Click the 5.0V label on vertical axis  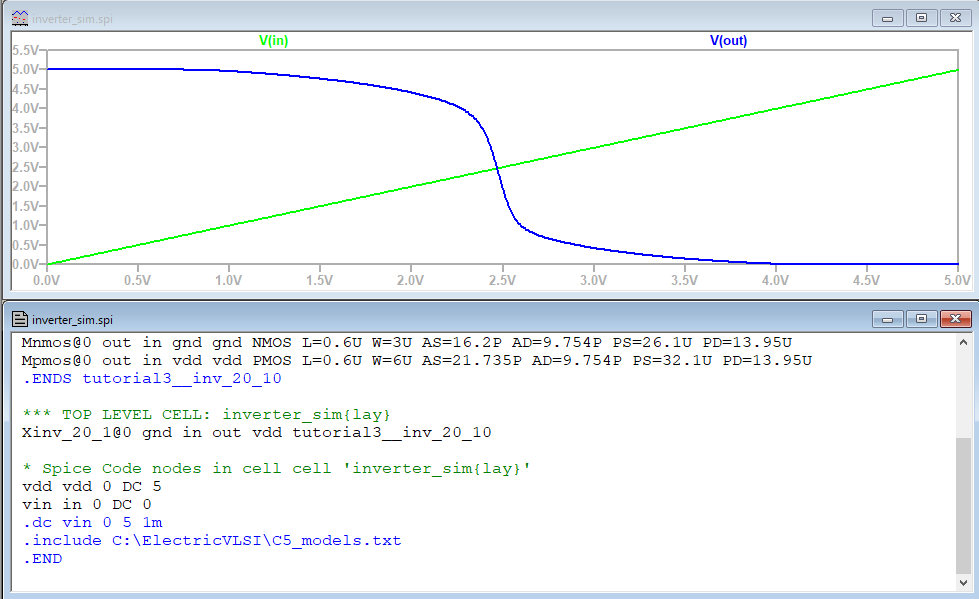point(25,69)
